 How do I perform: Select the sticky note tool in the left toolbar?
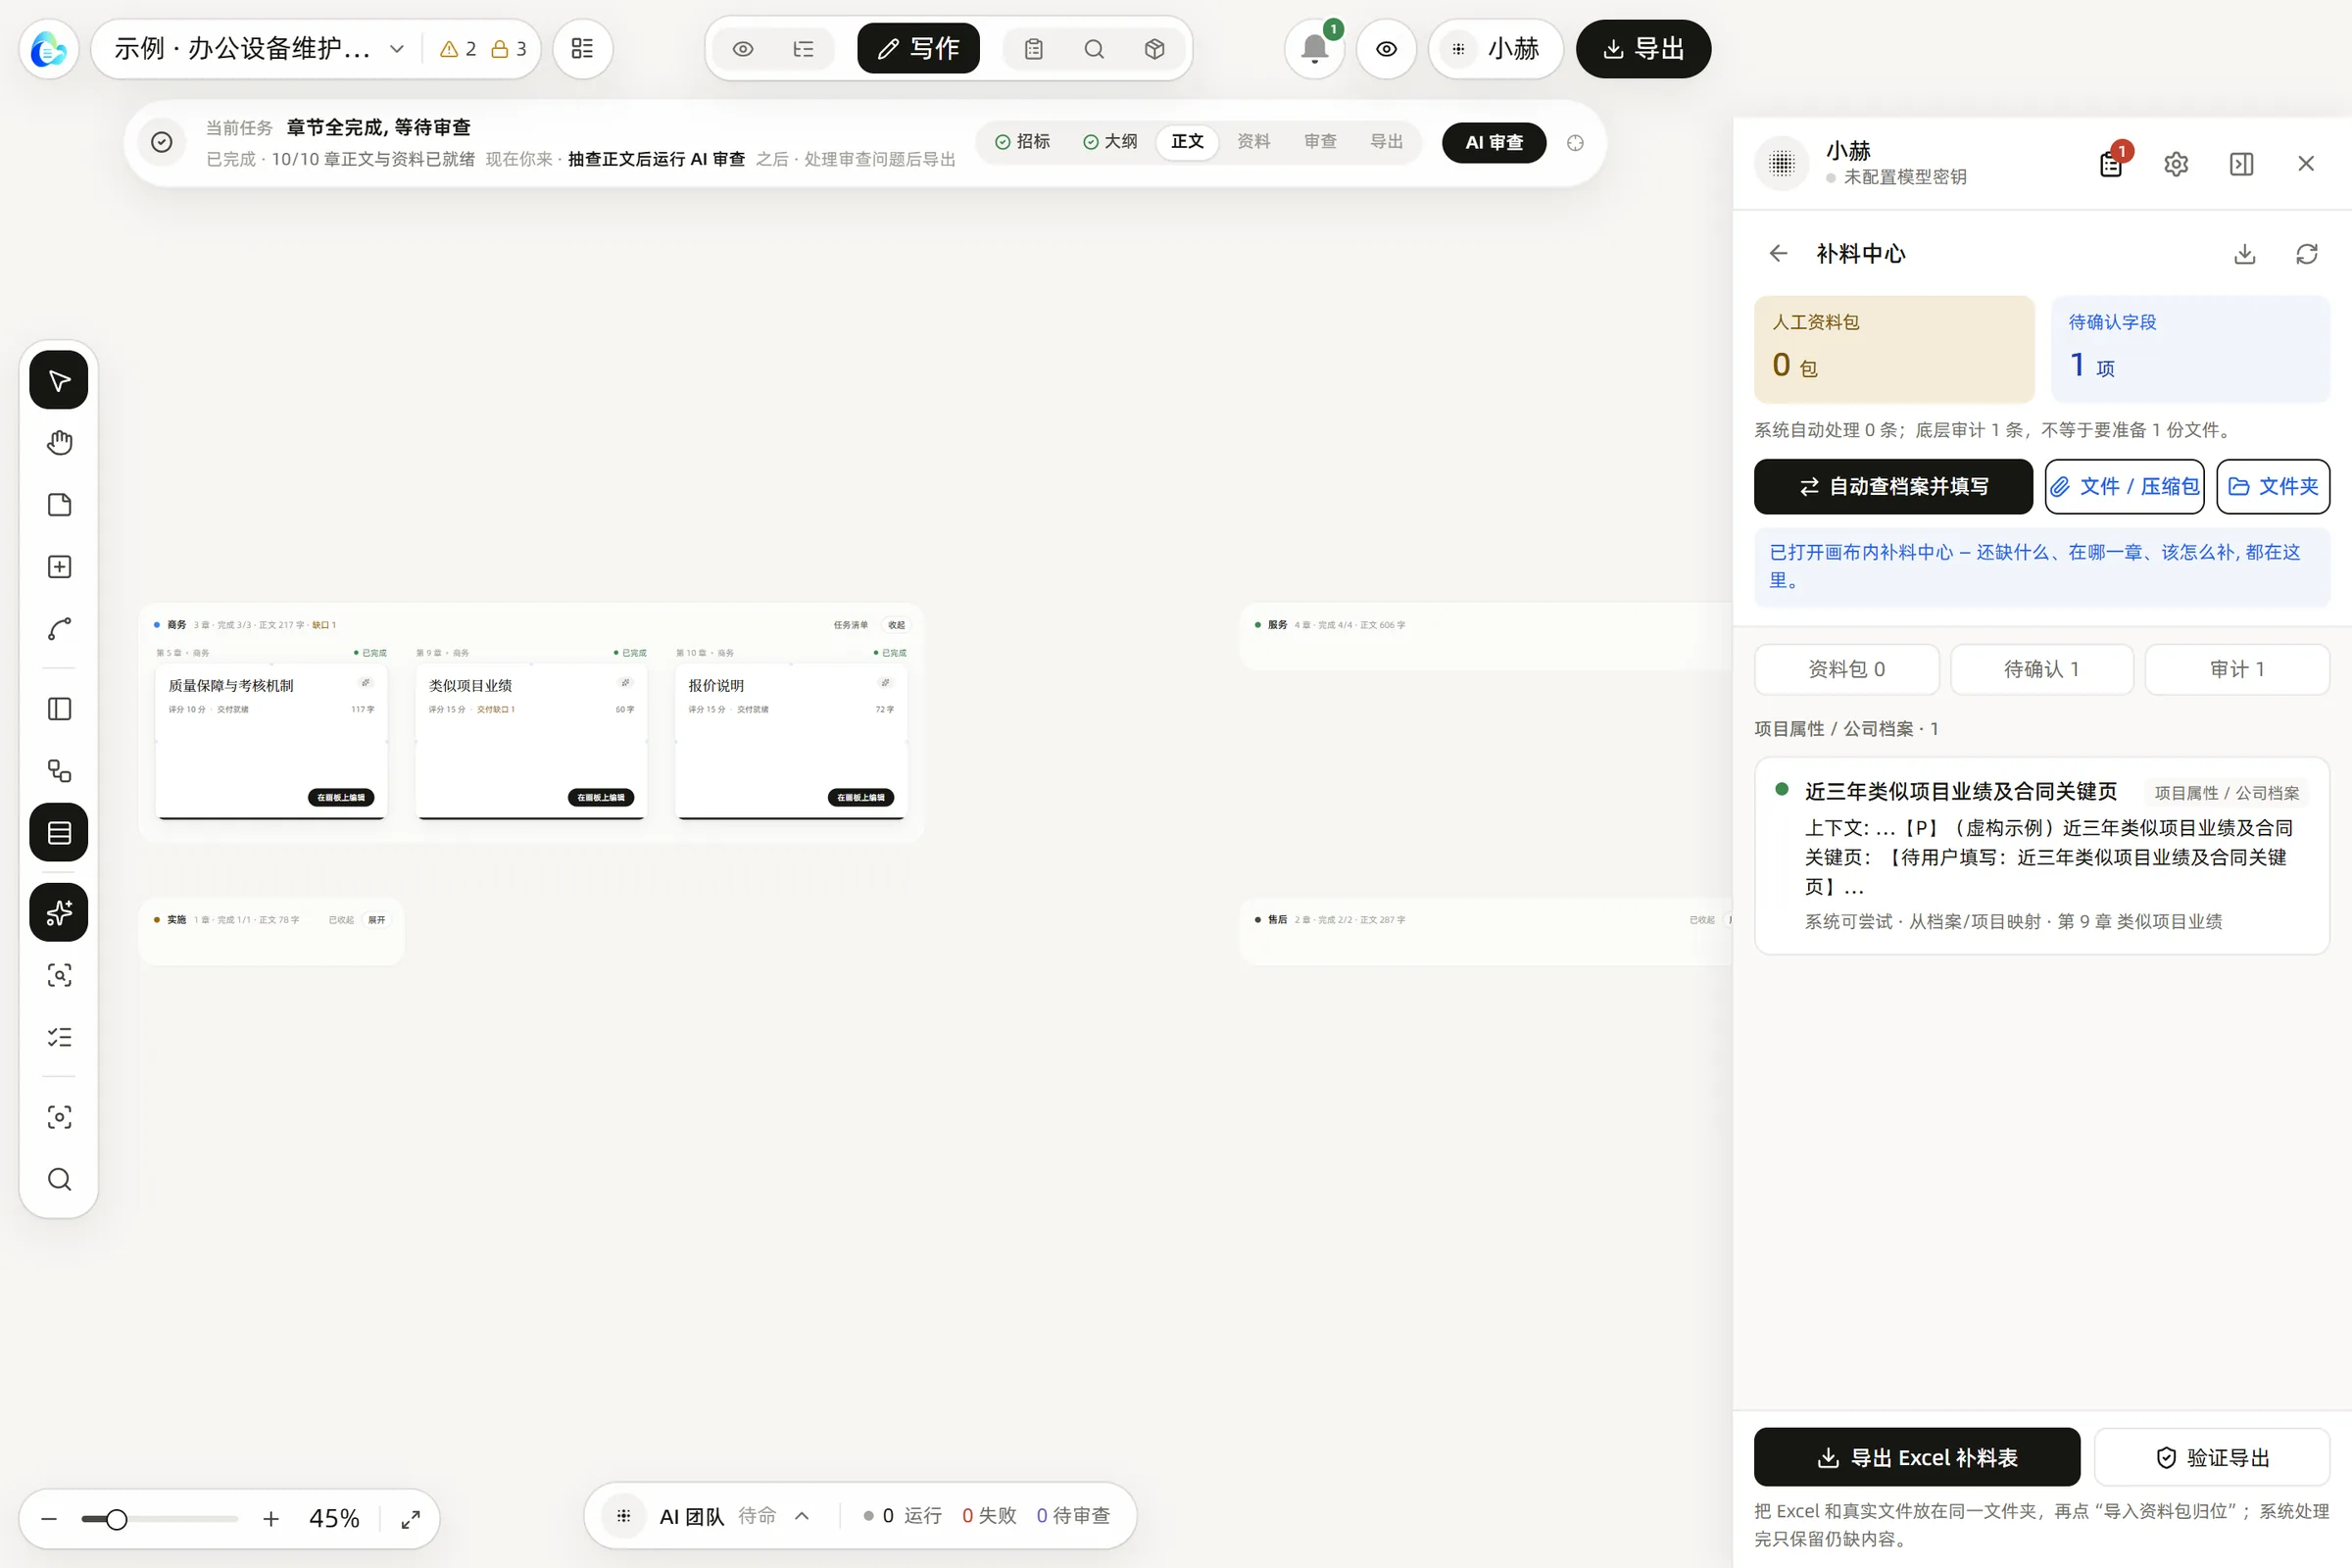pos(59,504)
